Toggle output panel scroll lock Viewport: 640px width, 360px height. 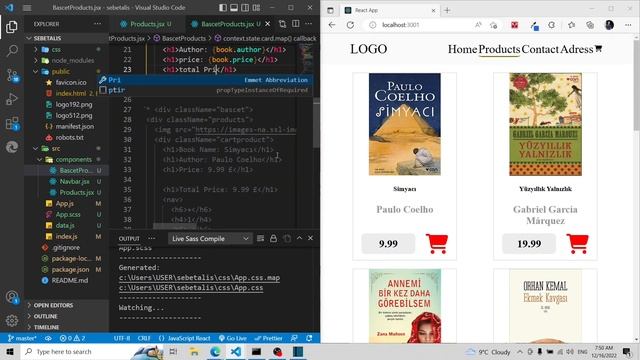pyautogui.click(x=273, y=239)
